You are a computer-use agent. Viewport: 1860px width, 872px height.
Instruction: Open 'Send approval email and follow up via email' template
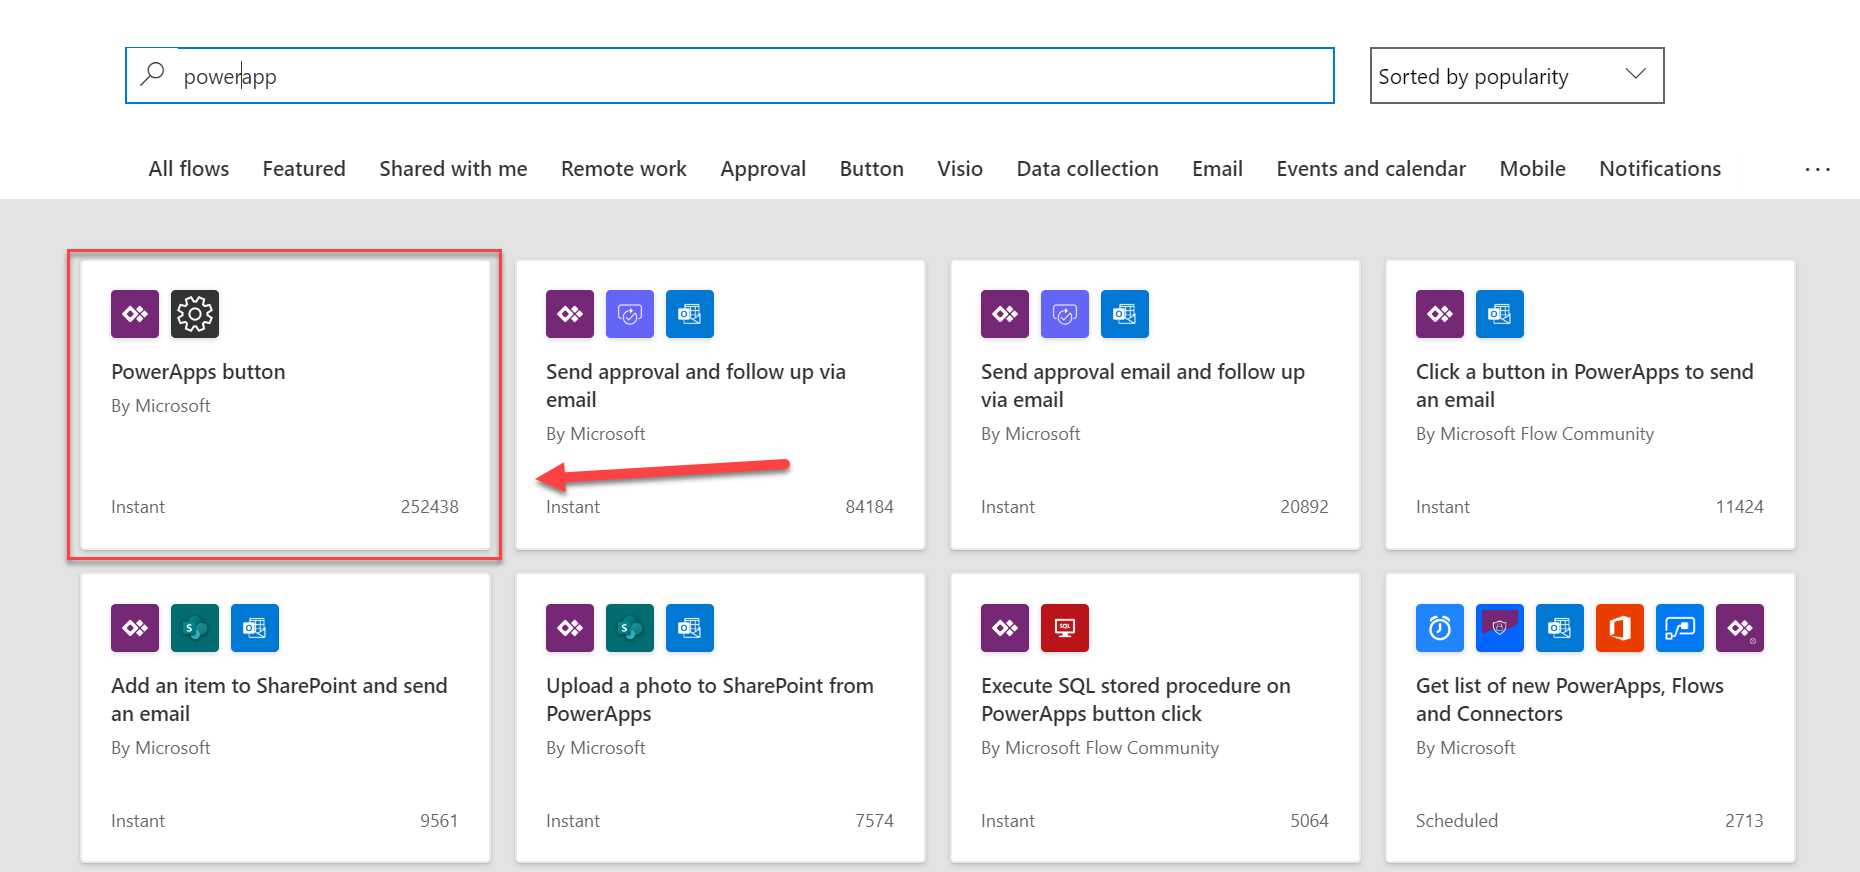[x=1143, y=386]
